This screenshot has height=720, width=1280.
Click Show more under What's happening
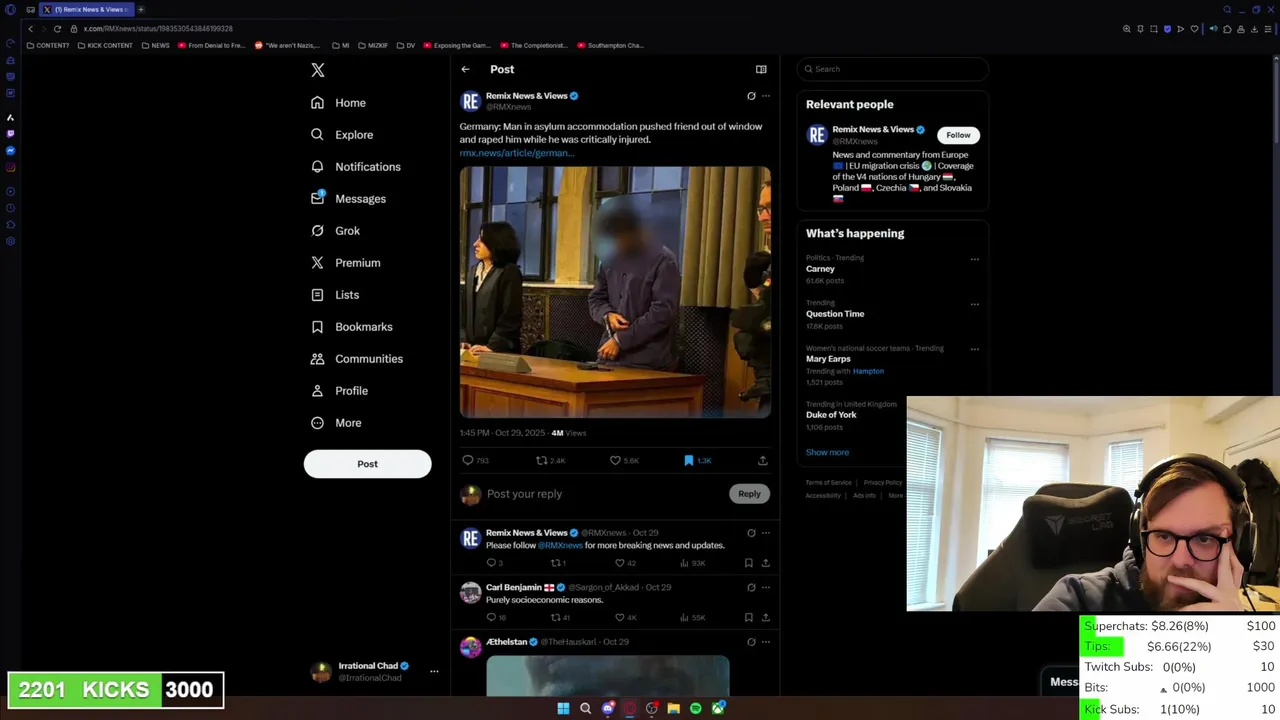827,452
